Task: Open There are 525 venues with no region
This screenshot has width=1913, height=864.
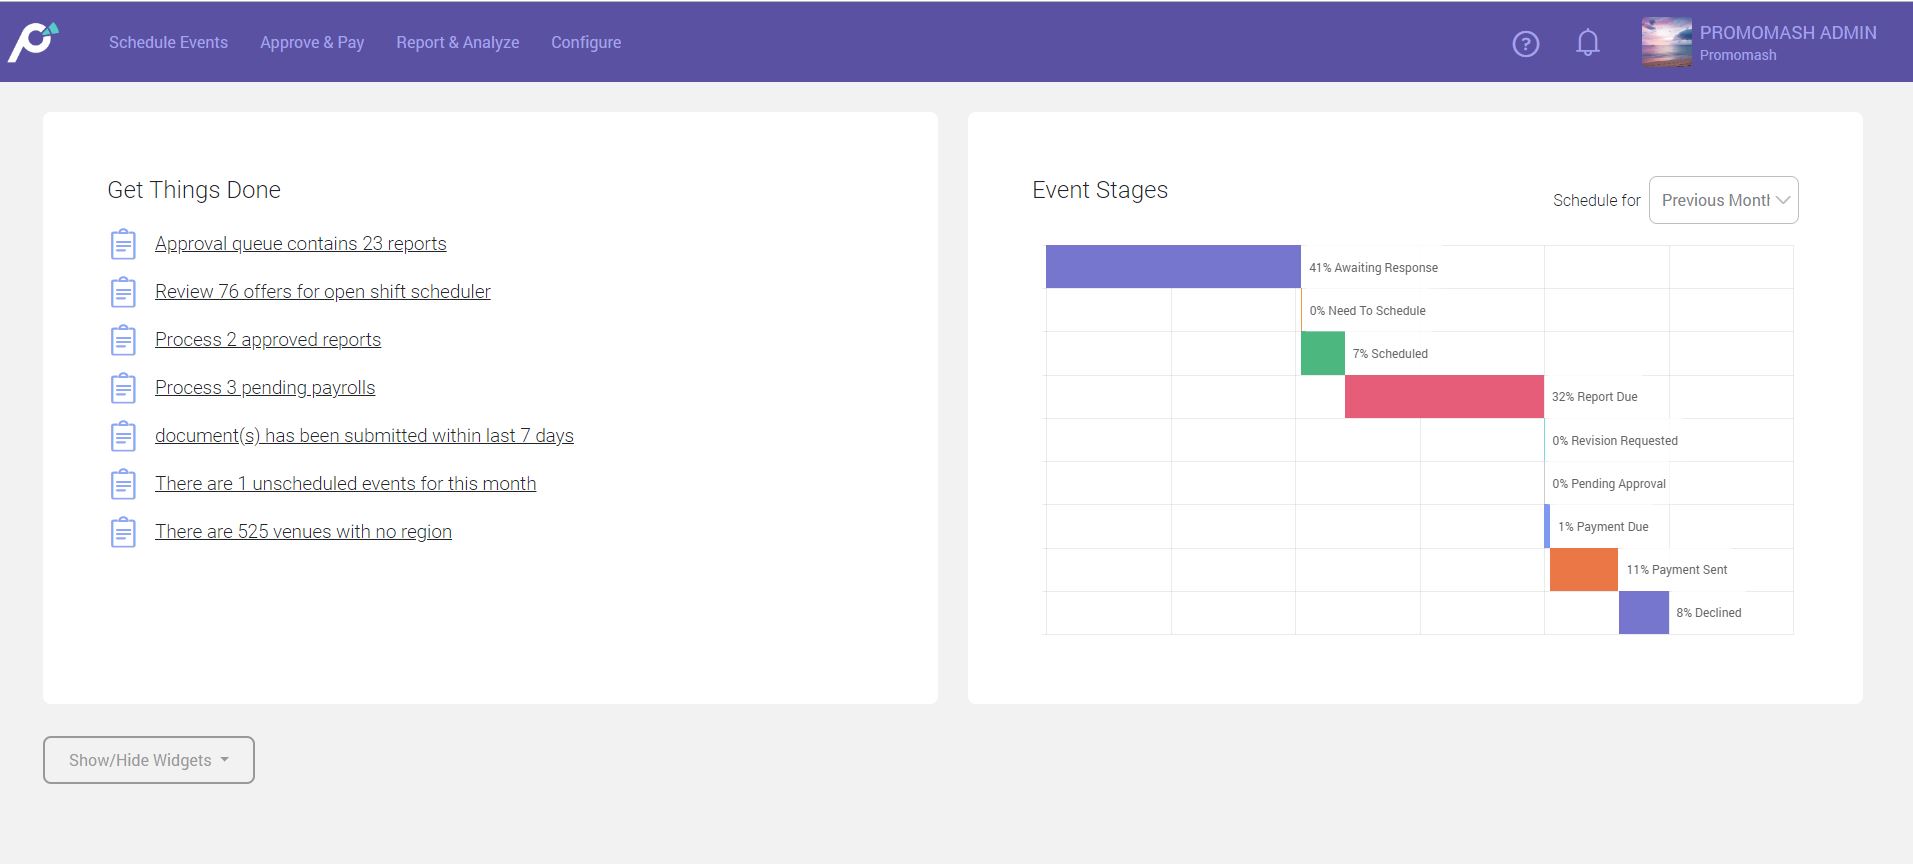Action: tap(303, 532)
